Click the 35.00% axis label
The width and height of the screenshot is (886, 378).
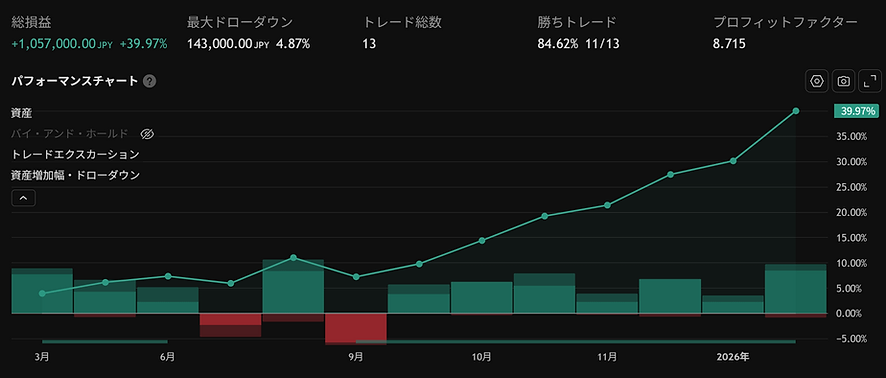852,137
